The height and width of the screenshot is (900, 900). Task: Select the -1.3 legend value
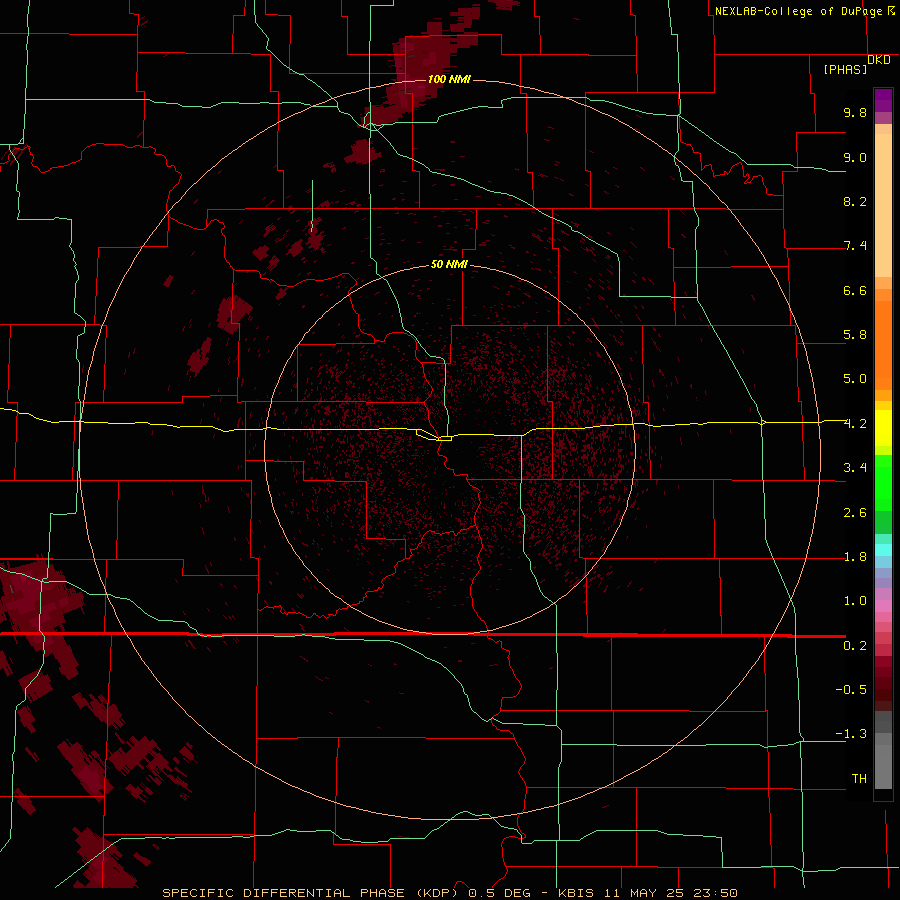(x=851, y=734)
